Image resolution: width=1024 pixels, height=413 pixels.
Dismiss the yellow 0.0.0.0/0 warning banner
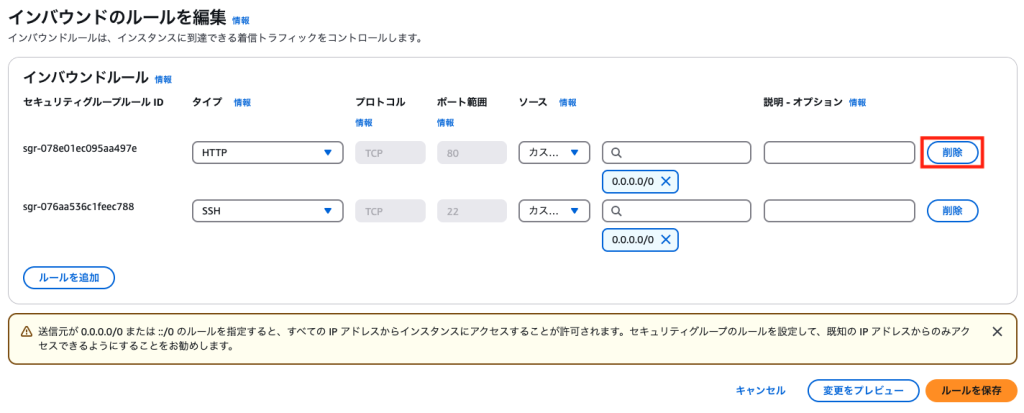pos(997,331)
